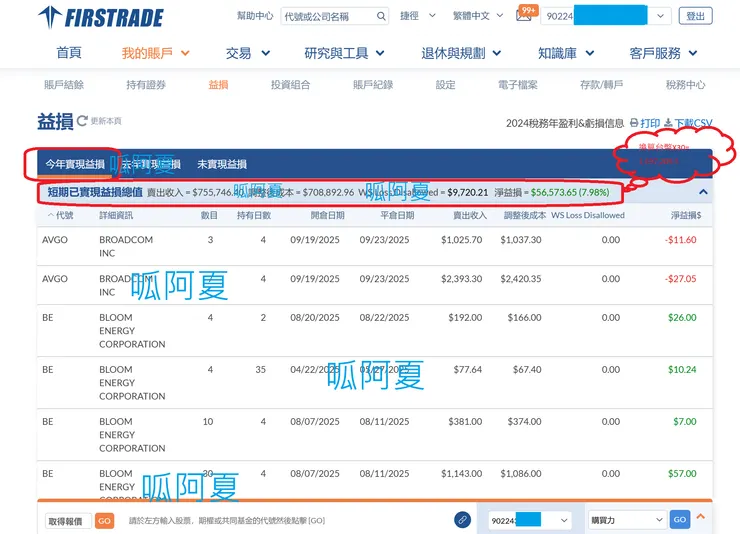Viewport: 740px width, 534px height.
Task: Expand the bottom trade bar orange caret
Action: tap(701, 517)
